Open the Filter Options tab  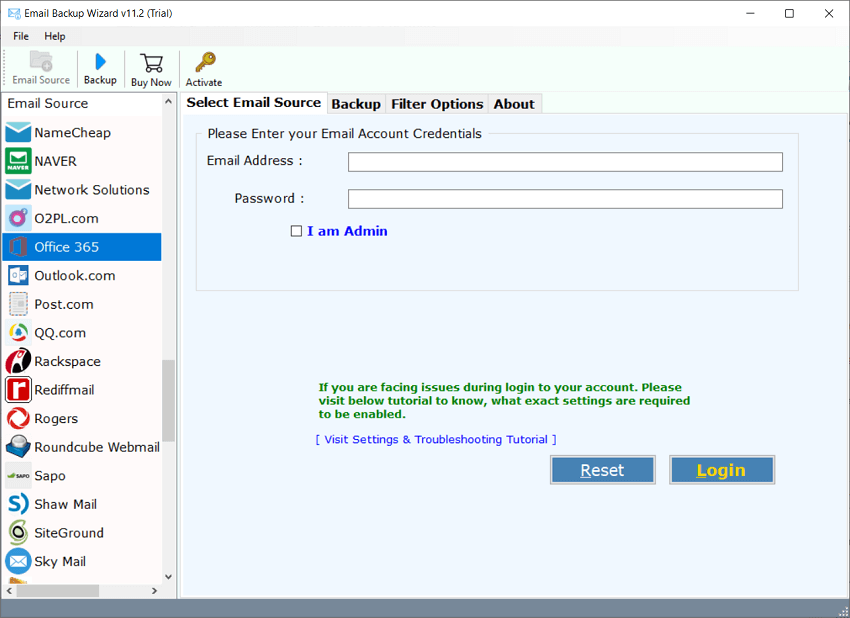point(437,104)
